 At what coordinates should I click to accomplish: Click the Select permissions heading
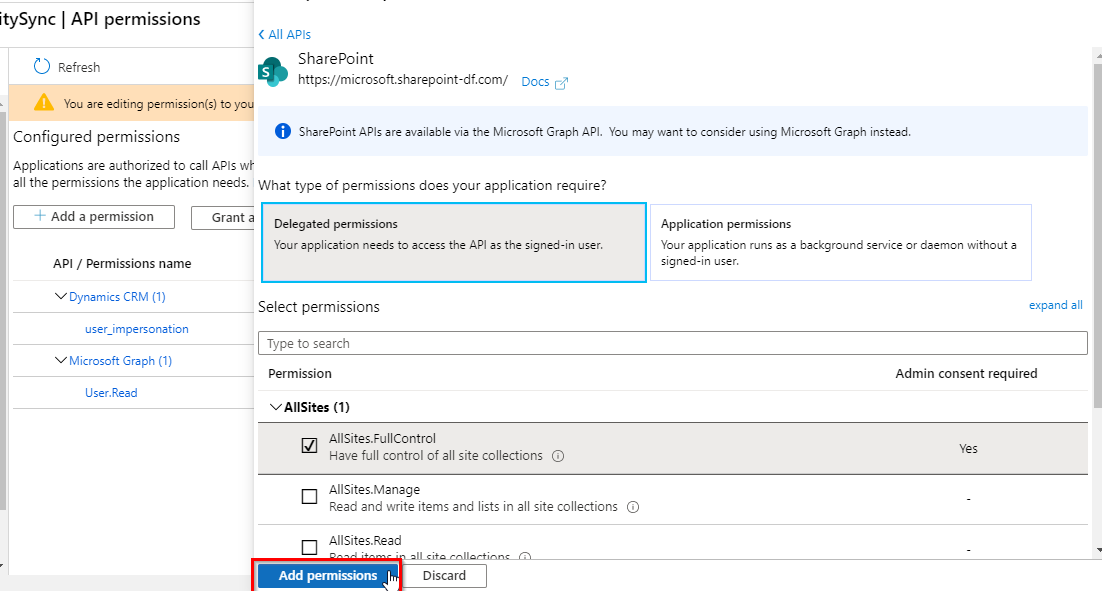[319, 307]
